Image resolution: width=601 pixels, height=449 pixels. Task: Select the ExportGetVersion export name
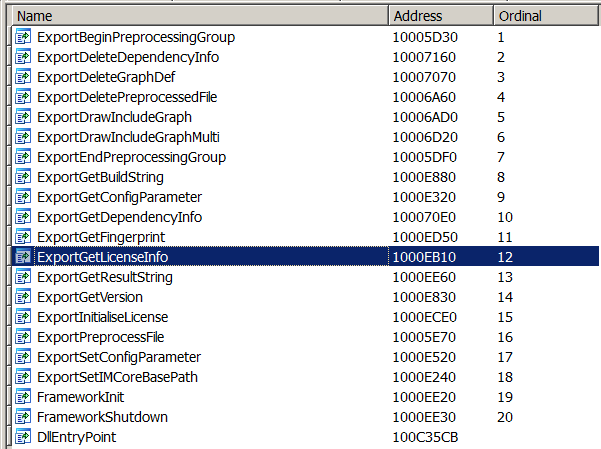(90, 297)
